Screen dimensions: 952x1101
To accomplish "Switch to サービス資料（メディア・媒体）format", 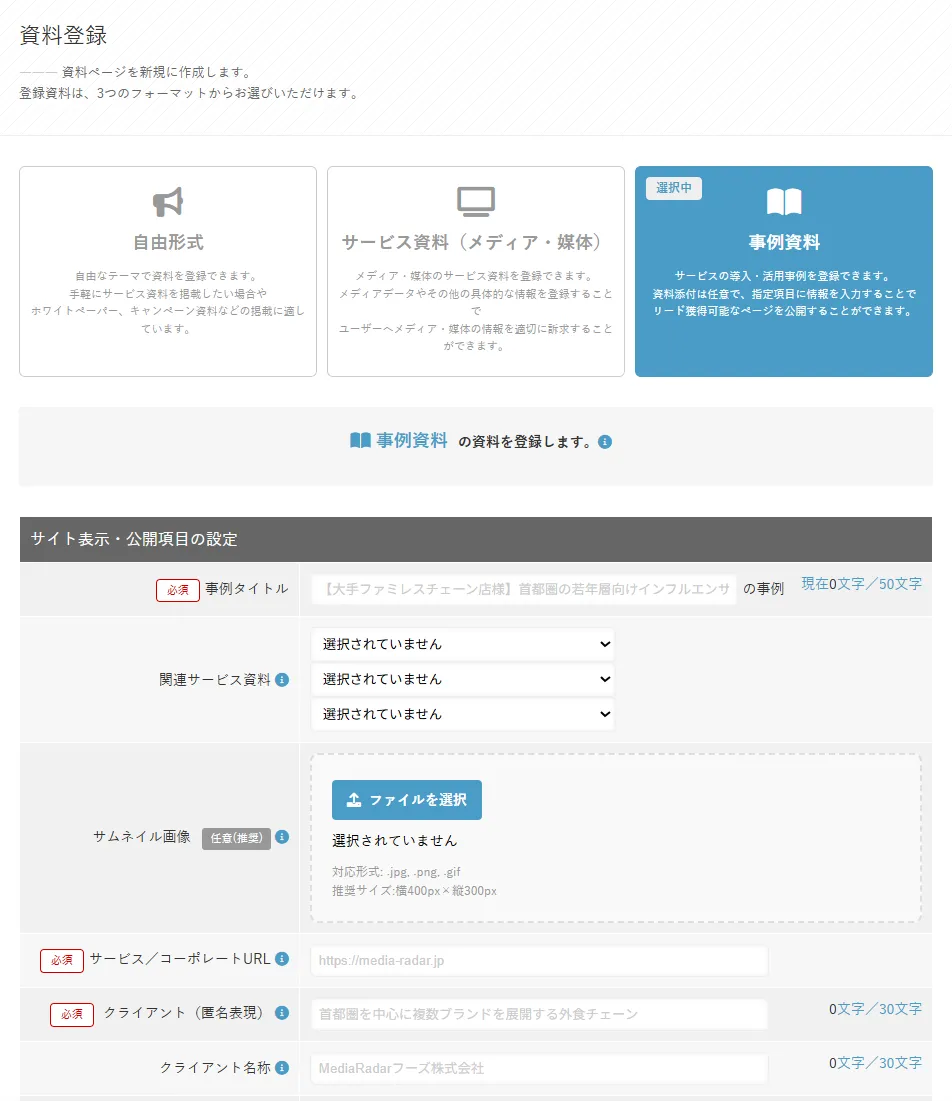I will (x=476, y=271).
